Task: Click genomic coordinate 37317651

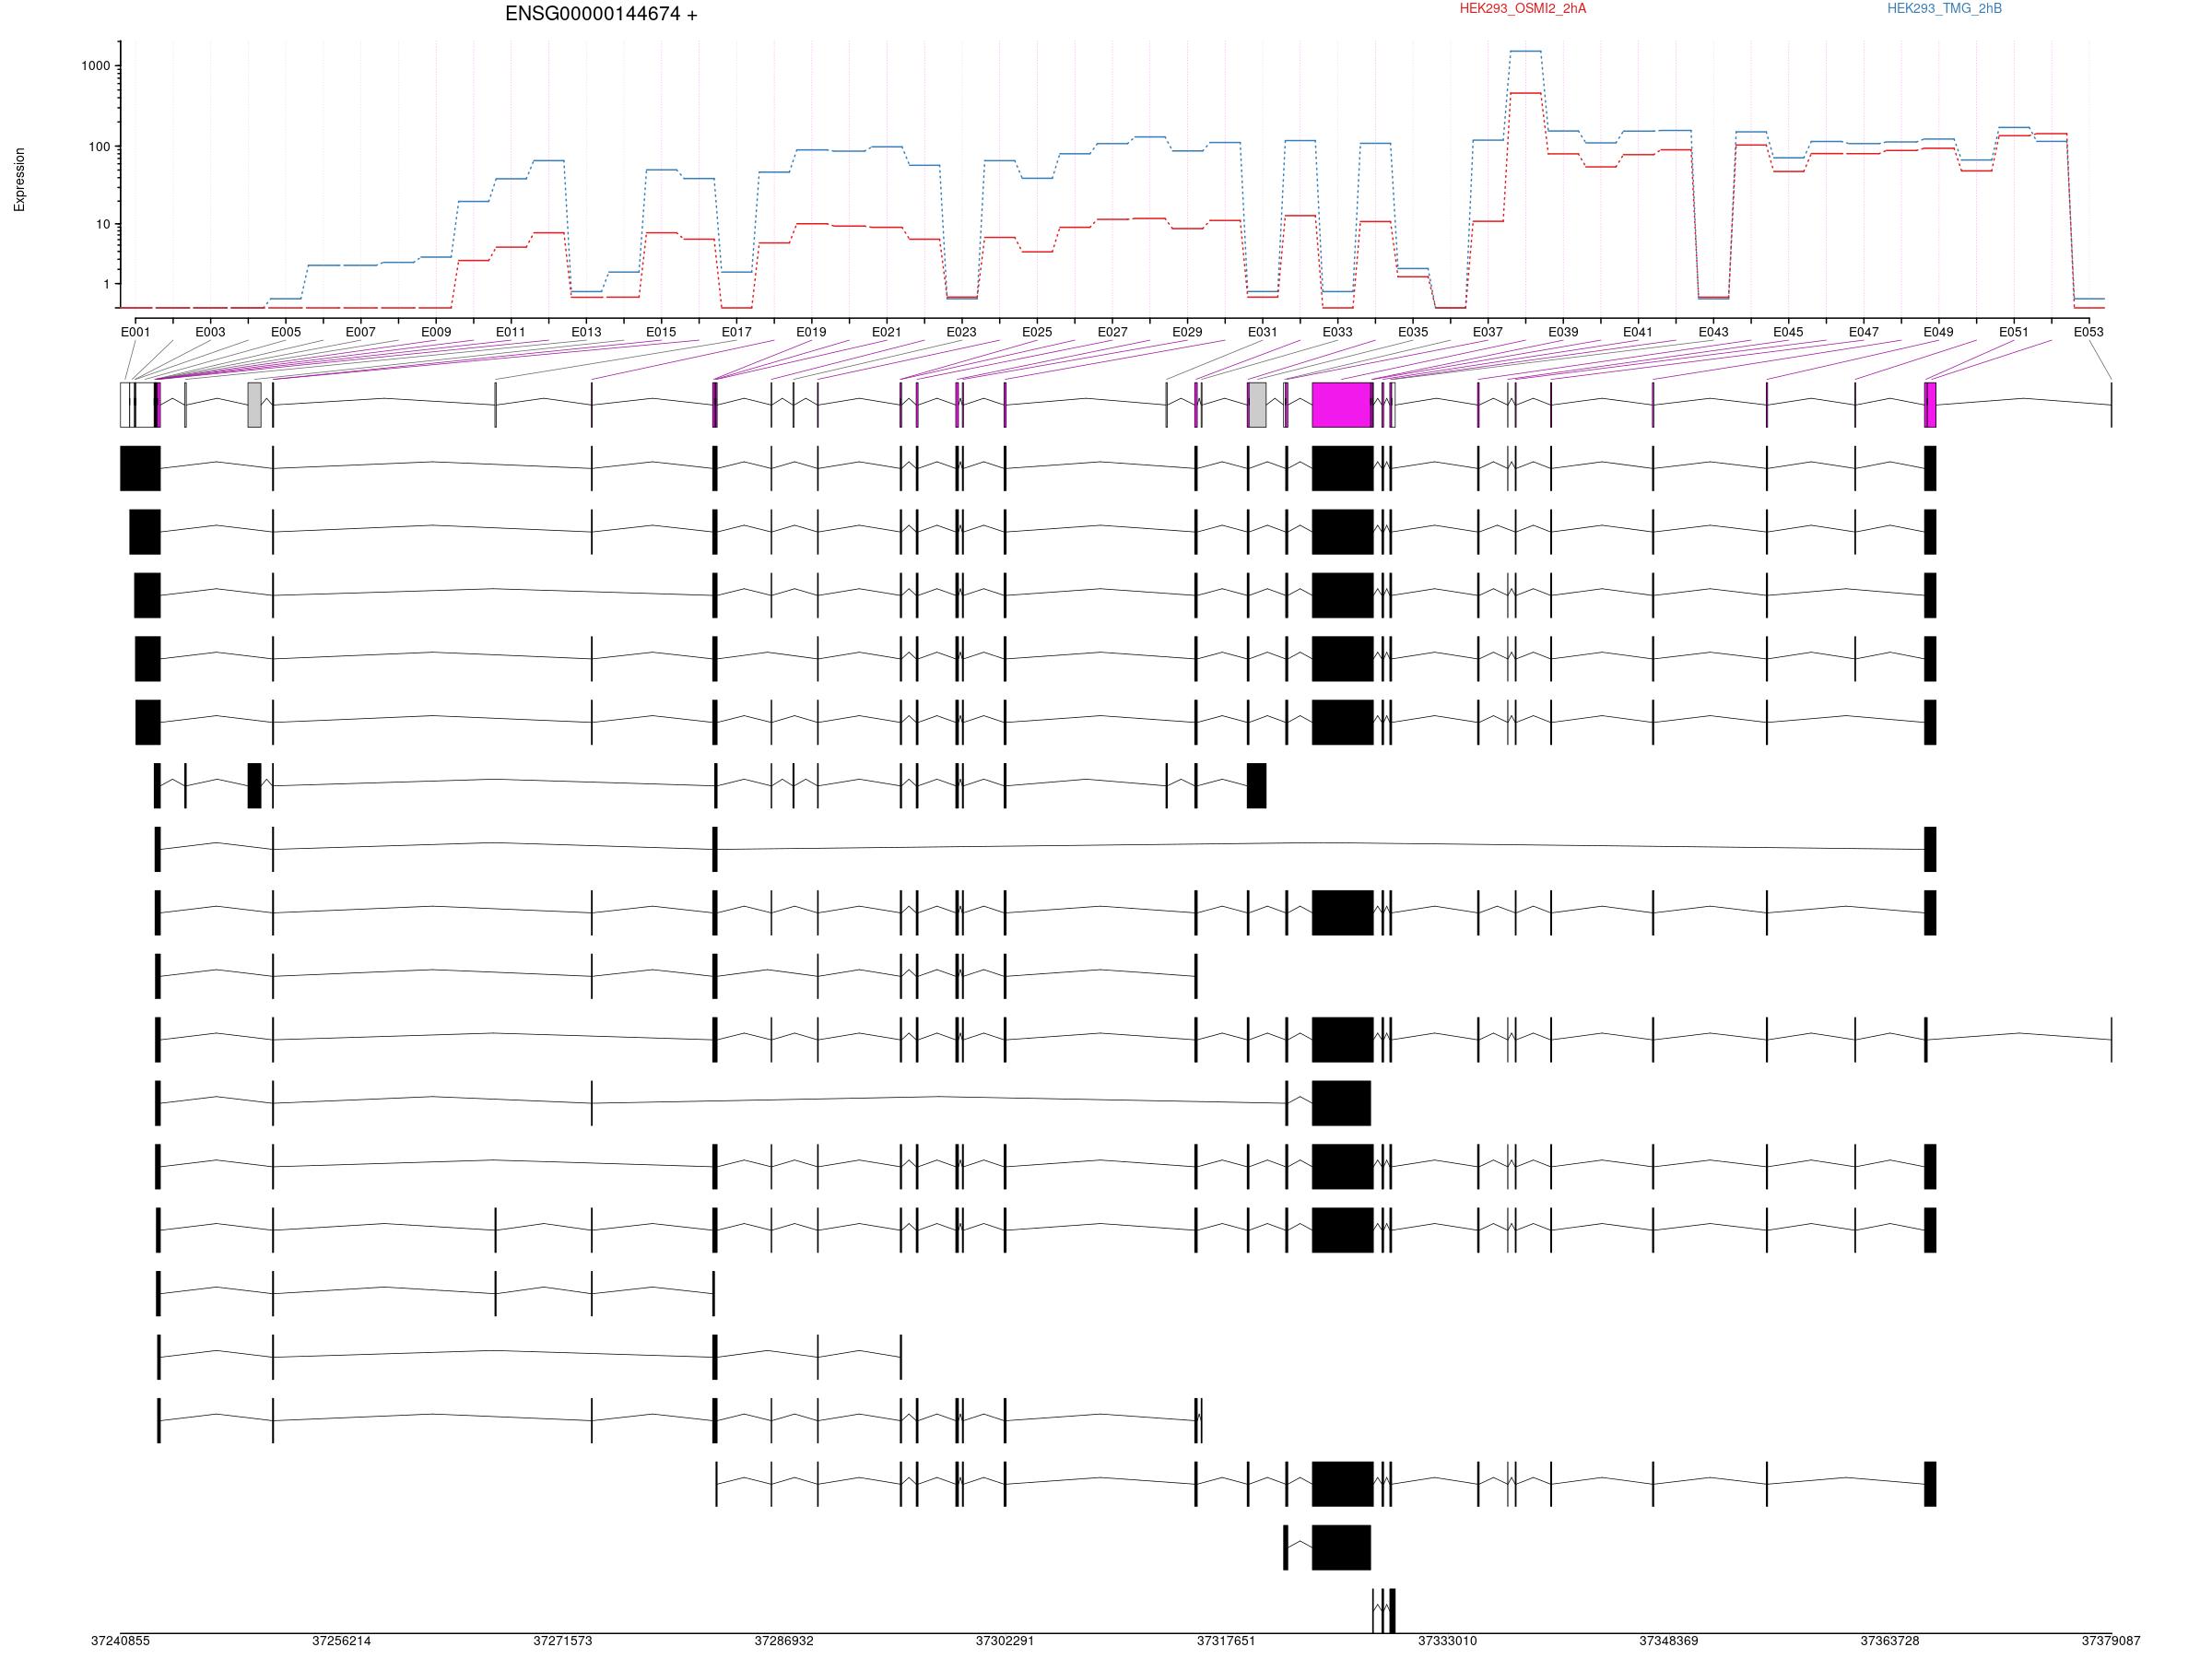Action: (1226, 1641)
